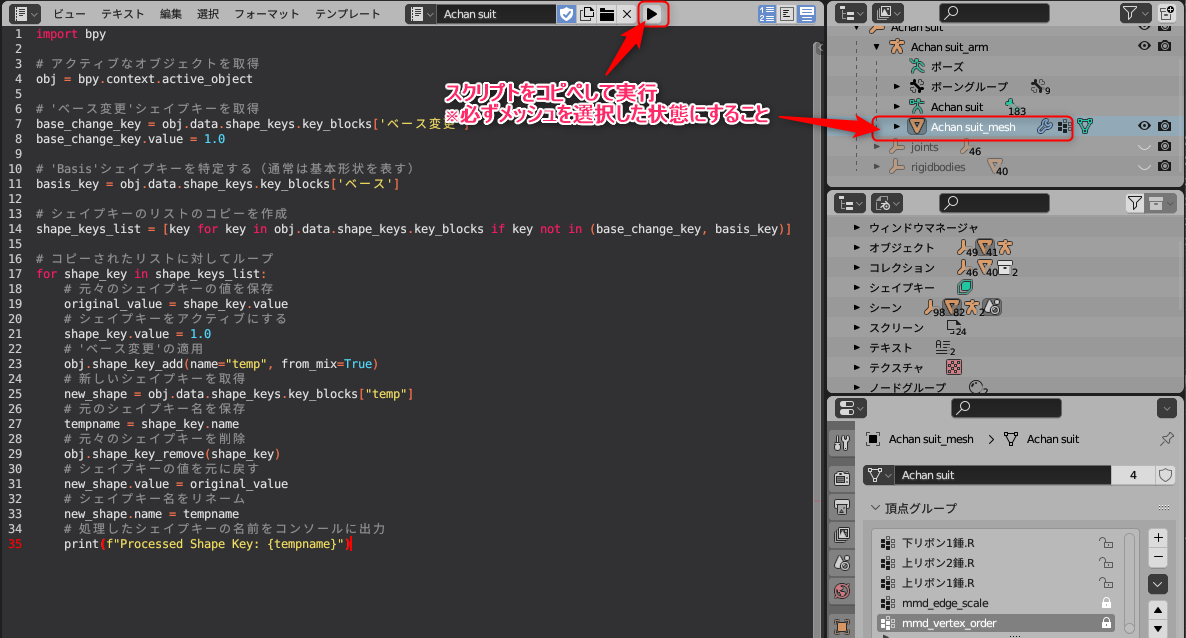Open the フォーマット menu
This screenshot has height=638, width=1186.
[266, 14]
